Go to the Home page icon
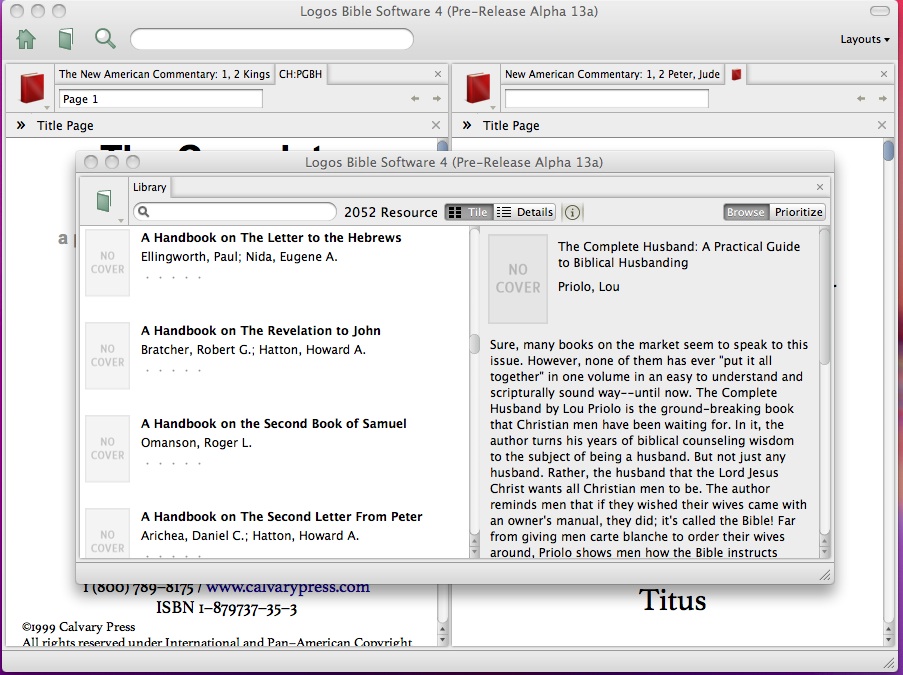 [26, 39]
